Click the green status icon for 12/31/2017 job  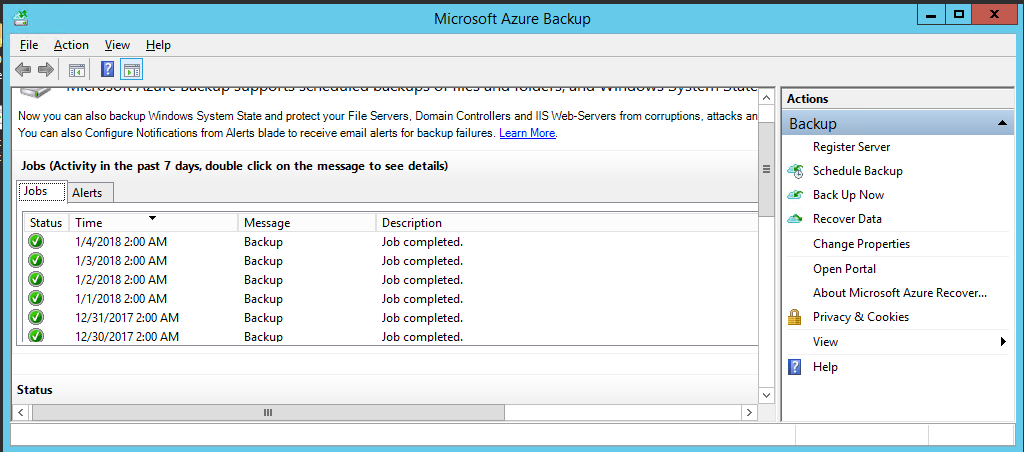(x=36, y=317)
